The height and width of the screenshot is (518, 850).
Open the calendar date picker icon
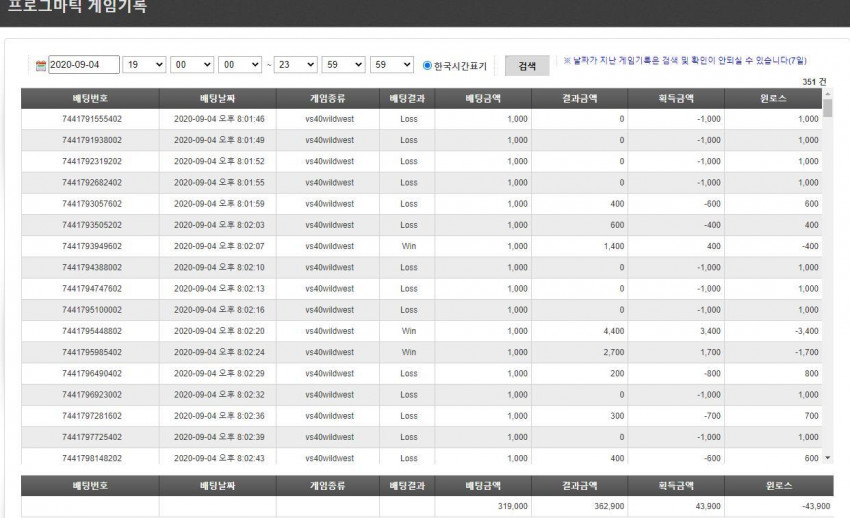coord(41,66)
